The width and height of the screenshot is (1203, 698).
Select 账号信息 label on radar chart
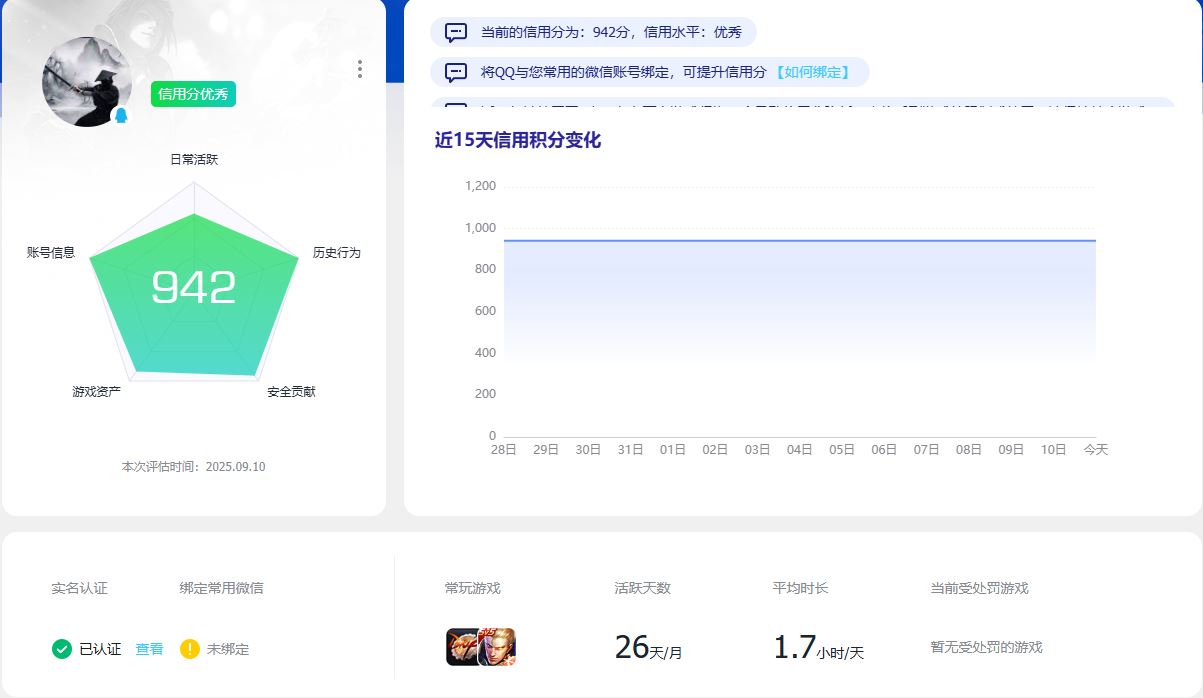tap(51, 253)
